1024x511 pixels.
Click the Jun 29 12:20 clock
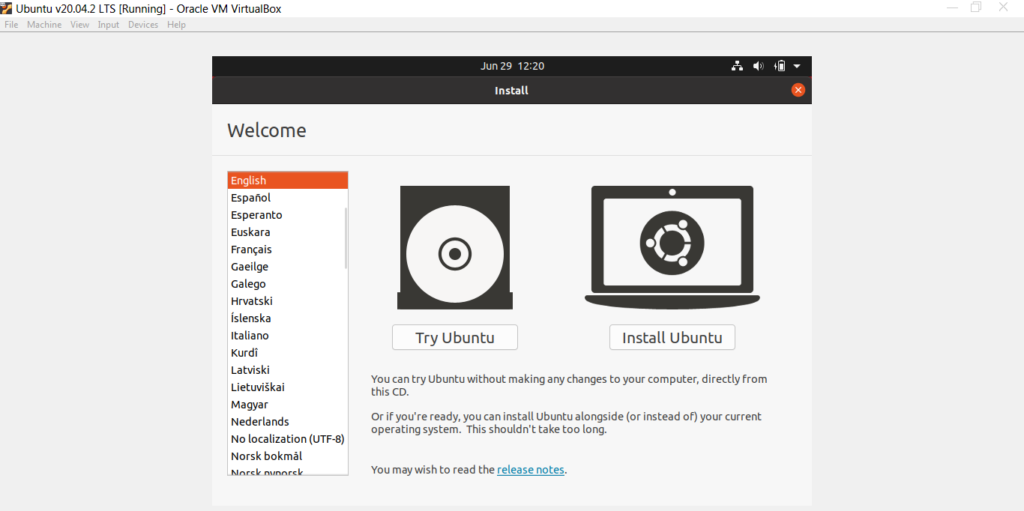pyautogui.click(x=512, y=66)
